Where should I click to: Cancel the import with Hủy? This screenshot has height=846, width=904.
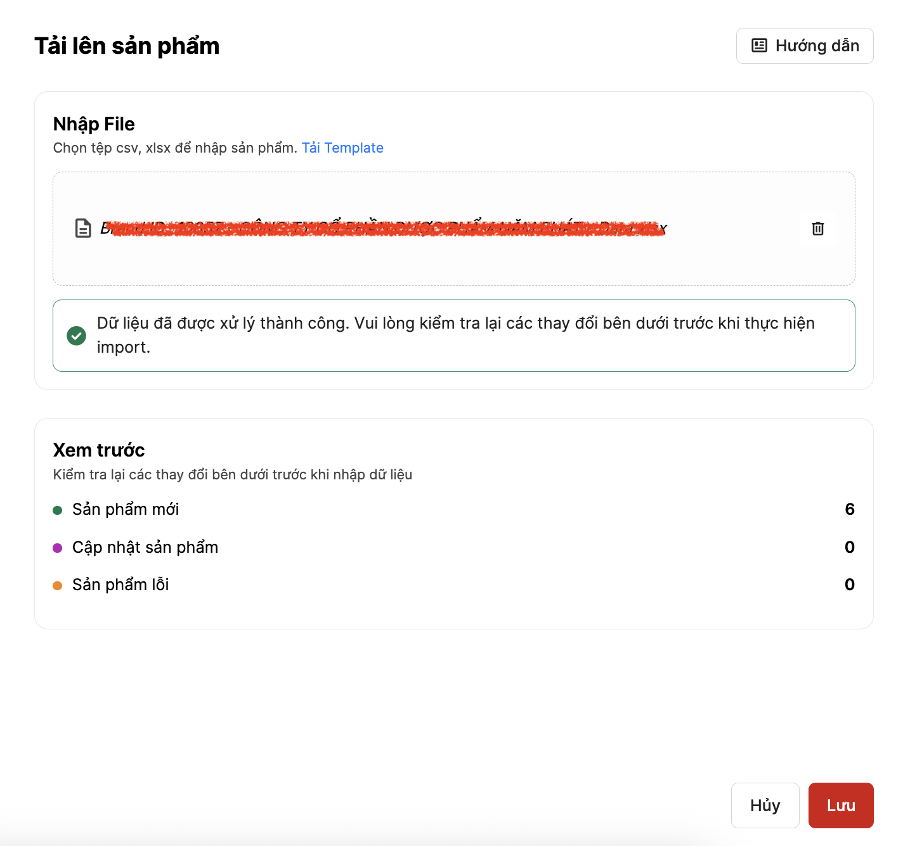[765, 805]
